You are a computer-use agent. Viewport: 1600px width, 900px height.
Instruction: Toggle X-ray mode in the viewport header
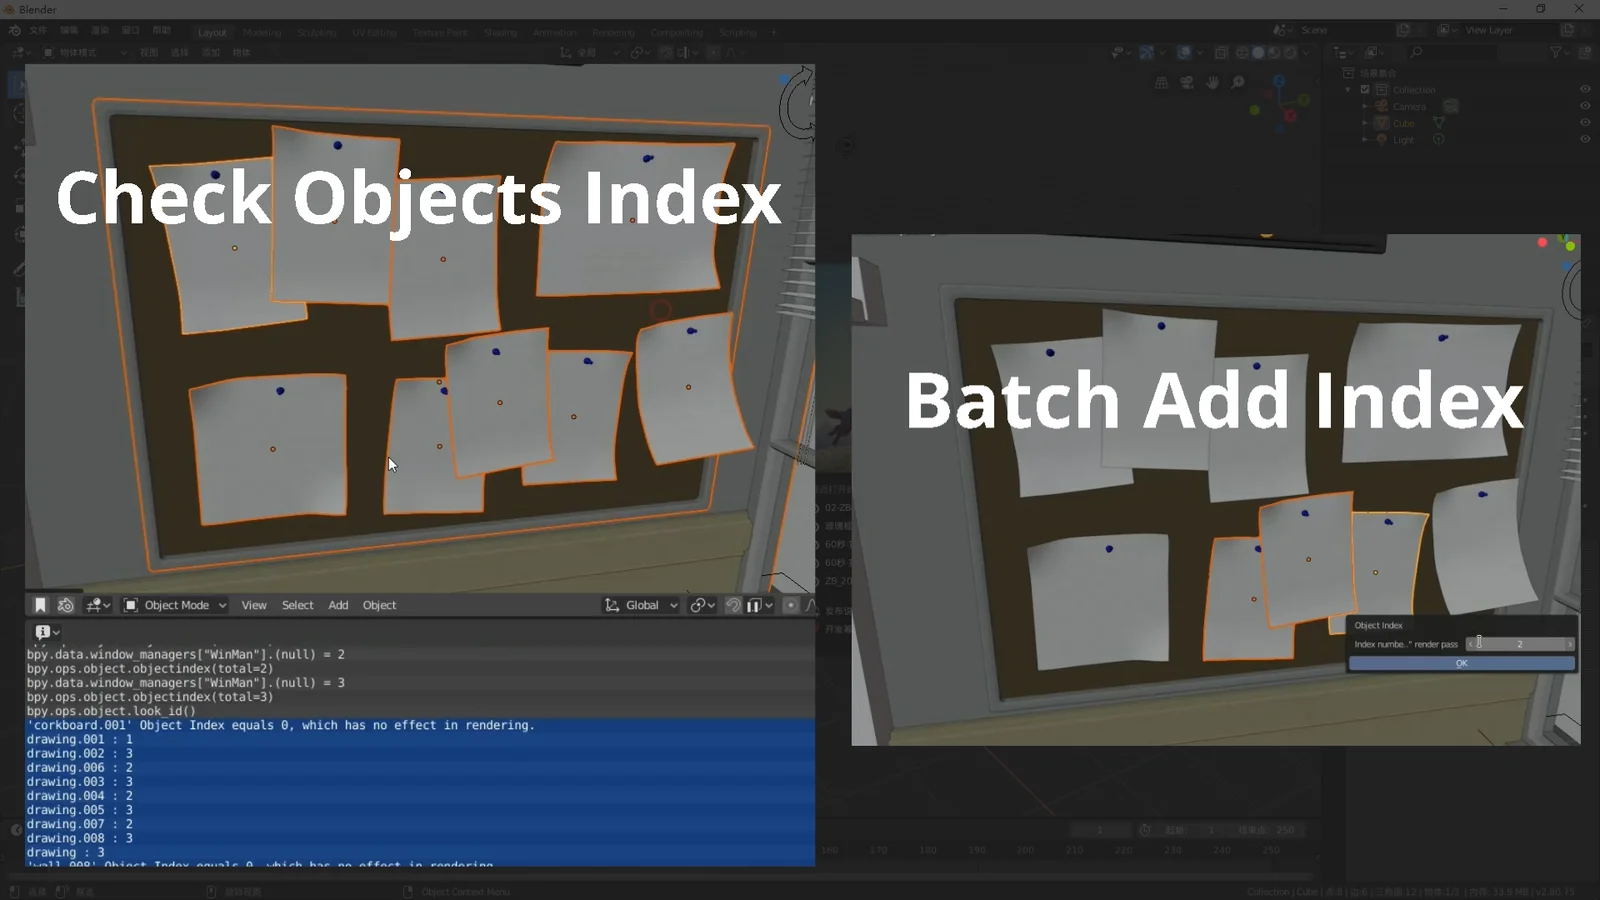(x=1221, y=53)
